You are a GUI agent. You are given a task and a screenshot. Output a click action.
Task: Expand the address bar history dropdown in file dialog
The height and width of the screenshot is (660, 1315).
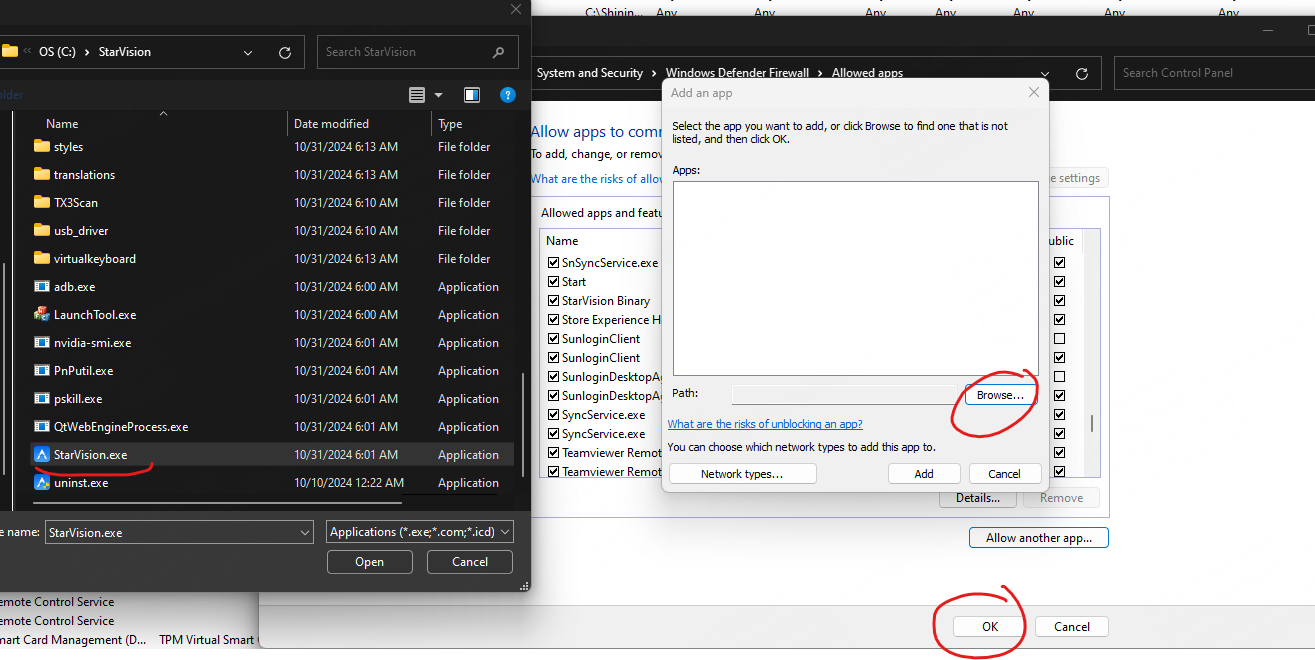click(248, 52)
